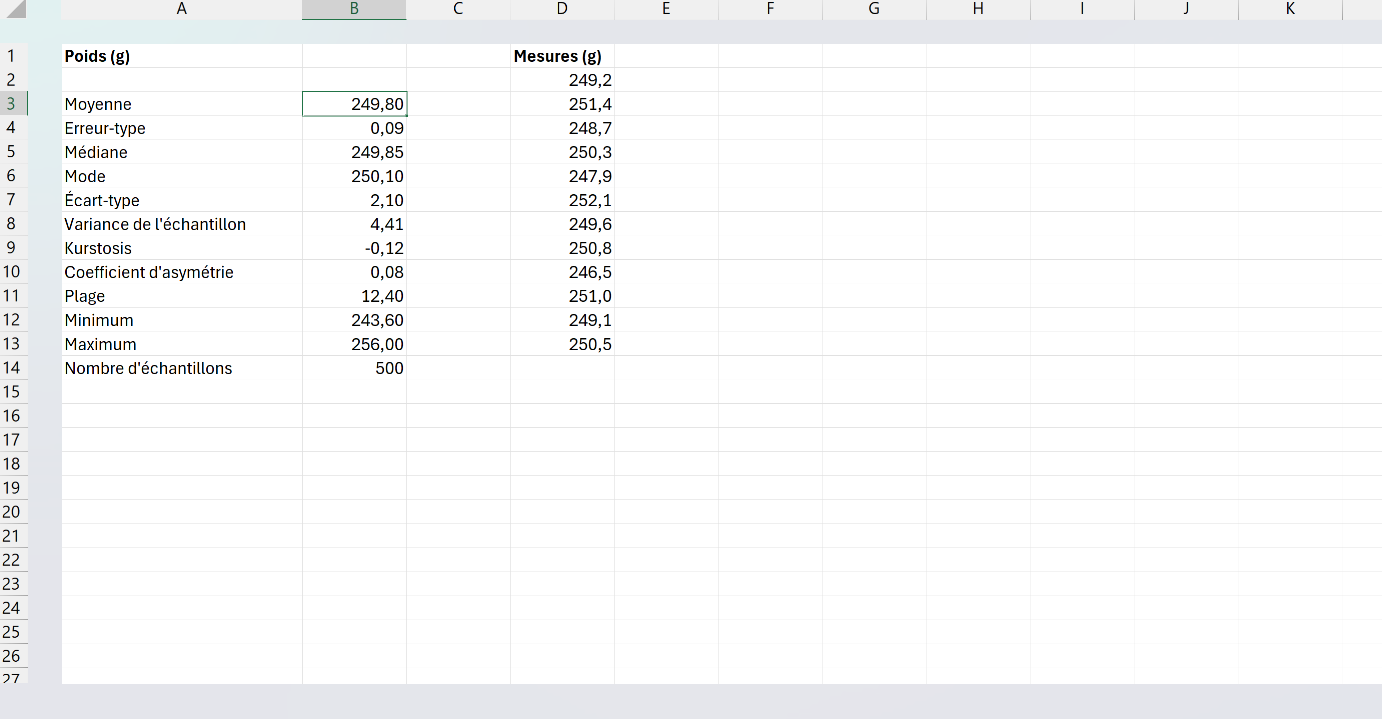This screenshot has height=719, width=1382.
Task: Select measurement 248,7 in column D
Action: 562,128
